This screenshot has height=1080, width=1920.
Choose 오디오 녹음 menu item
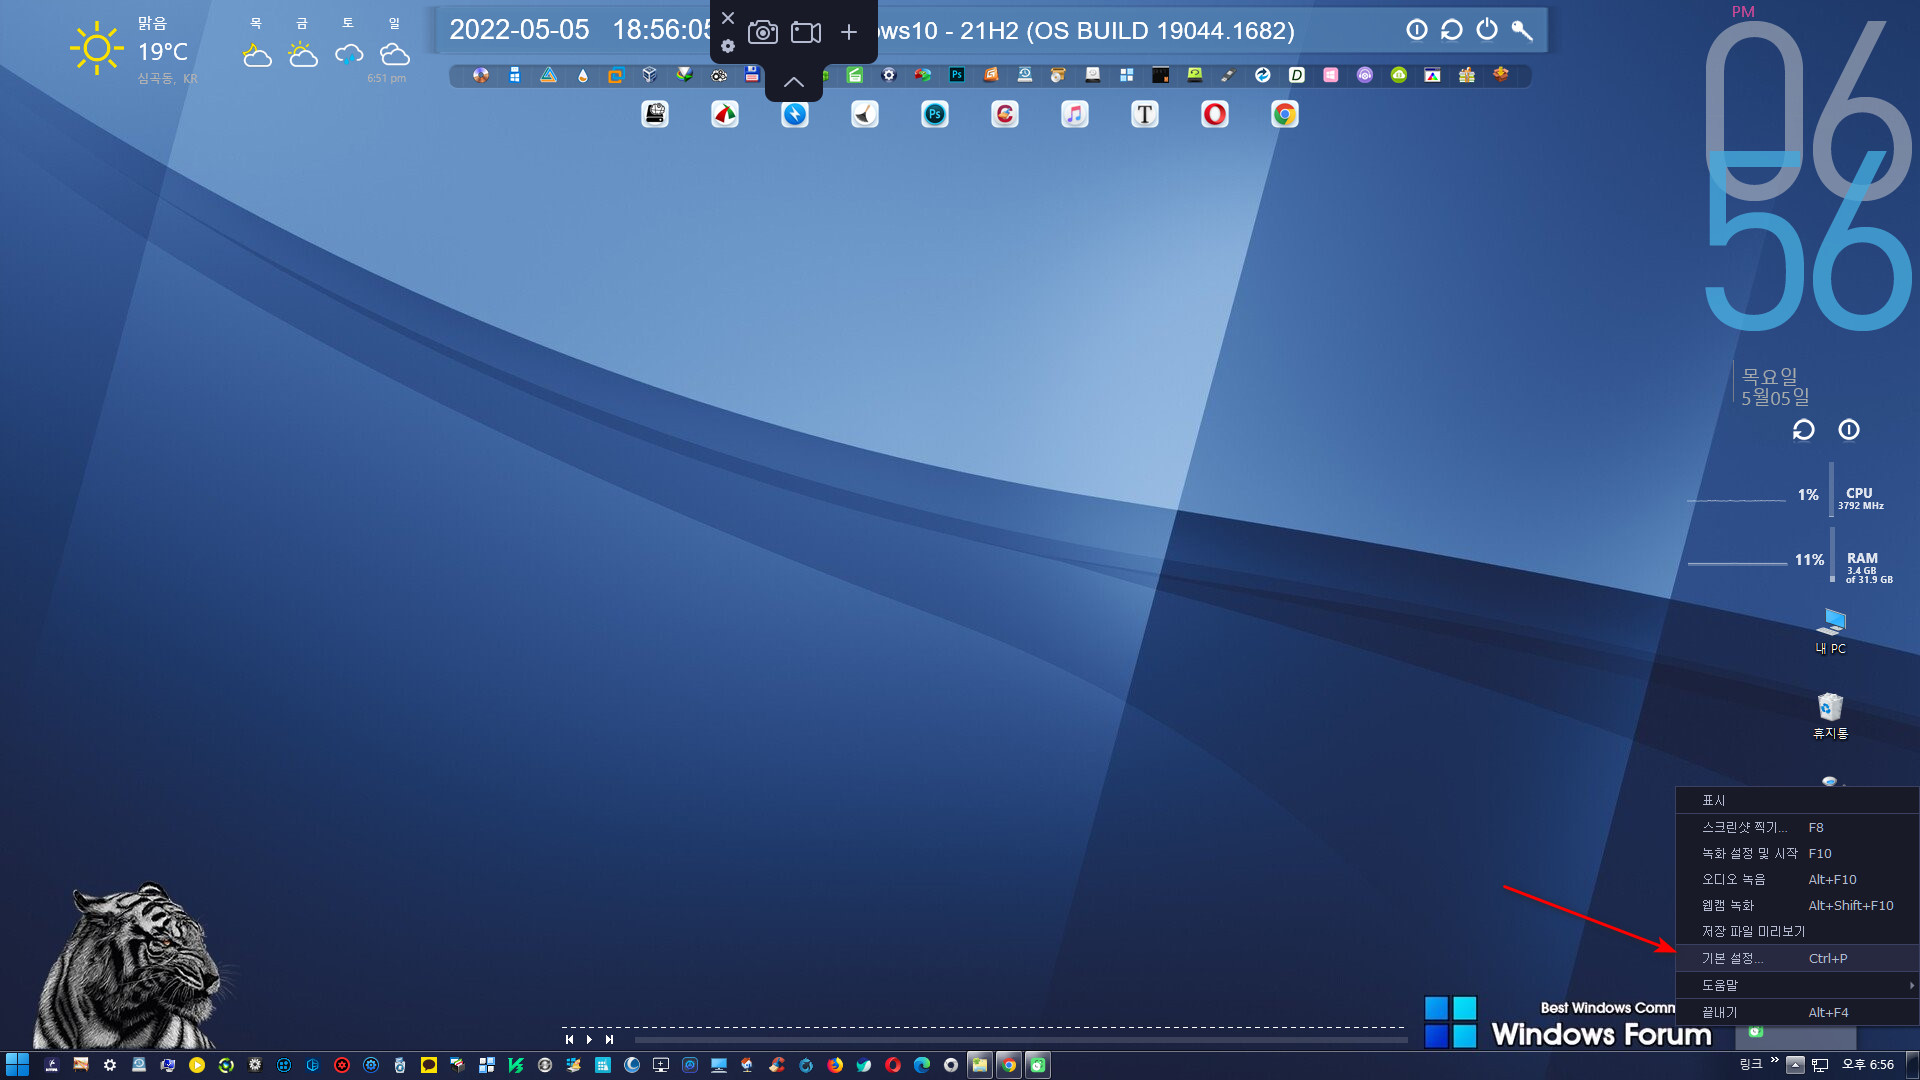tap(1797, 879)
